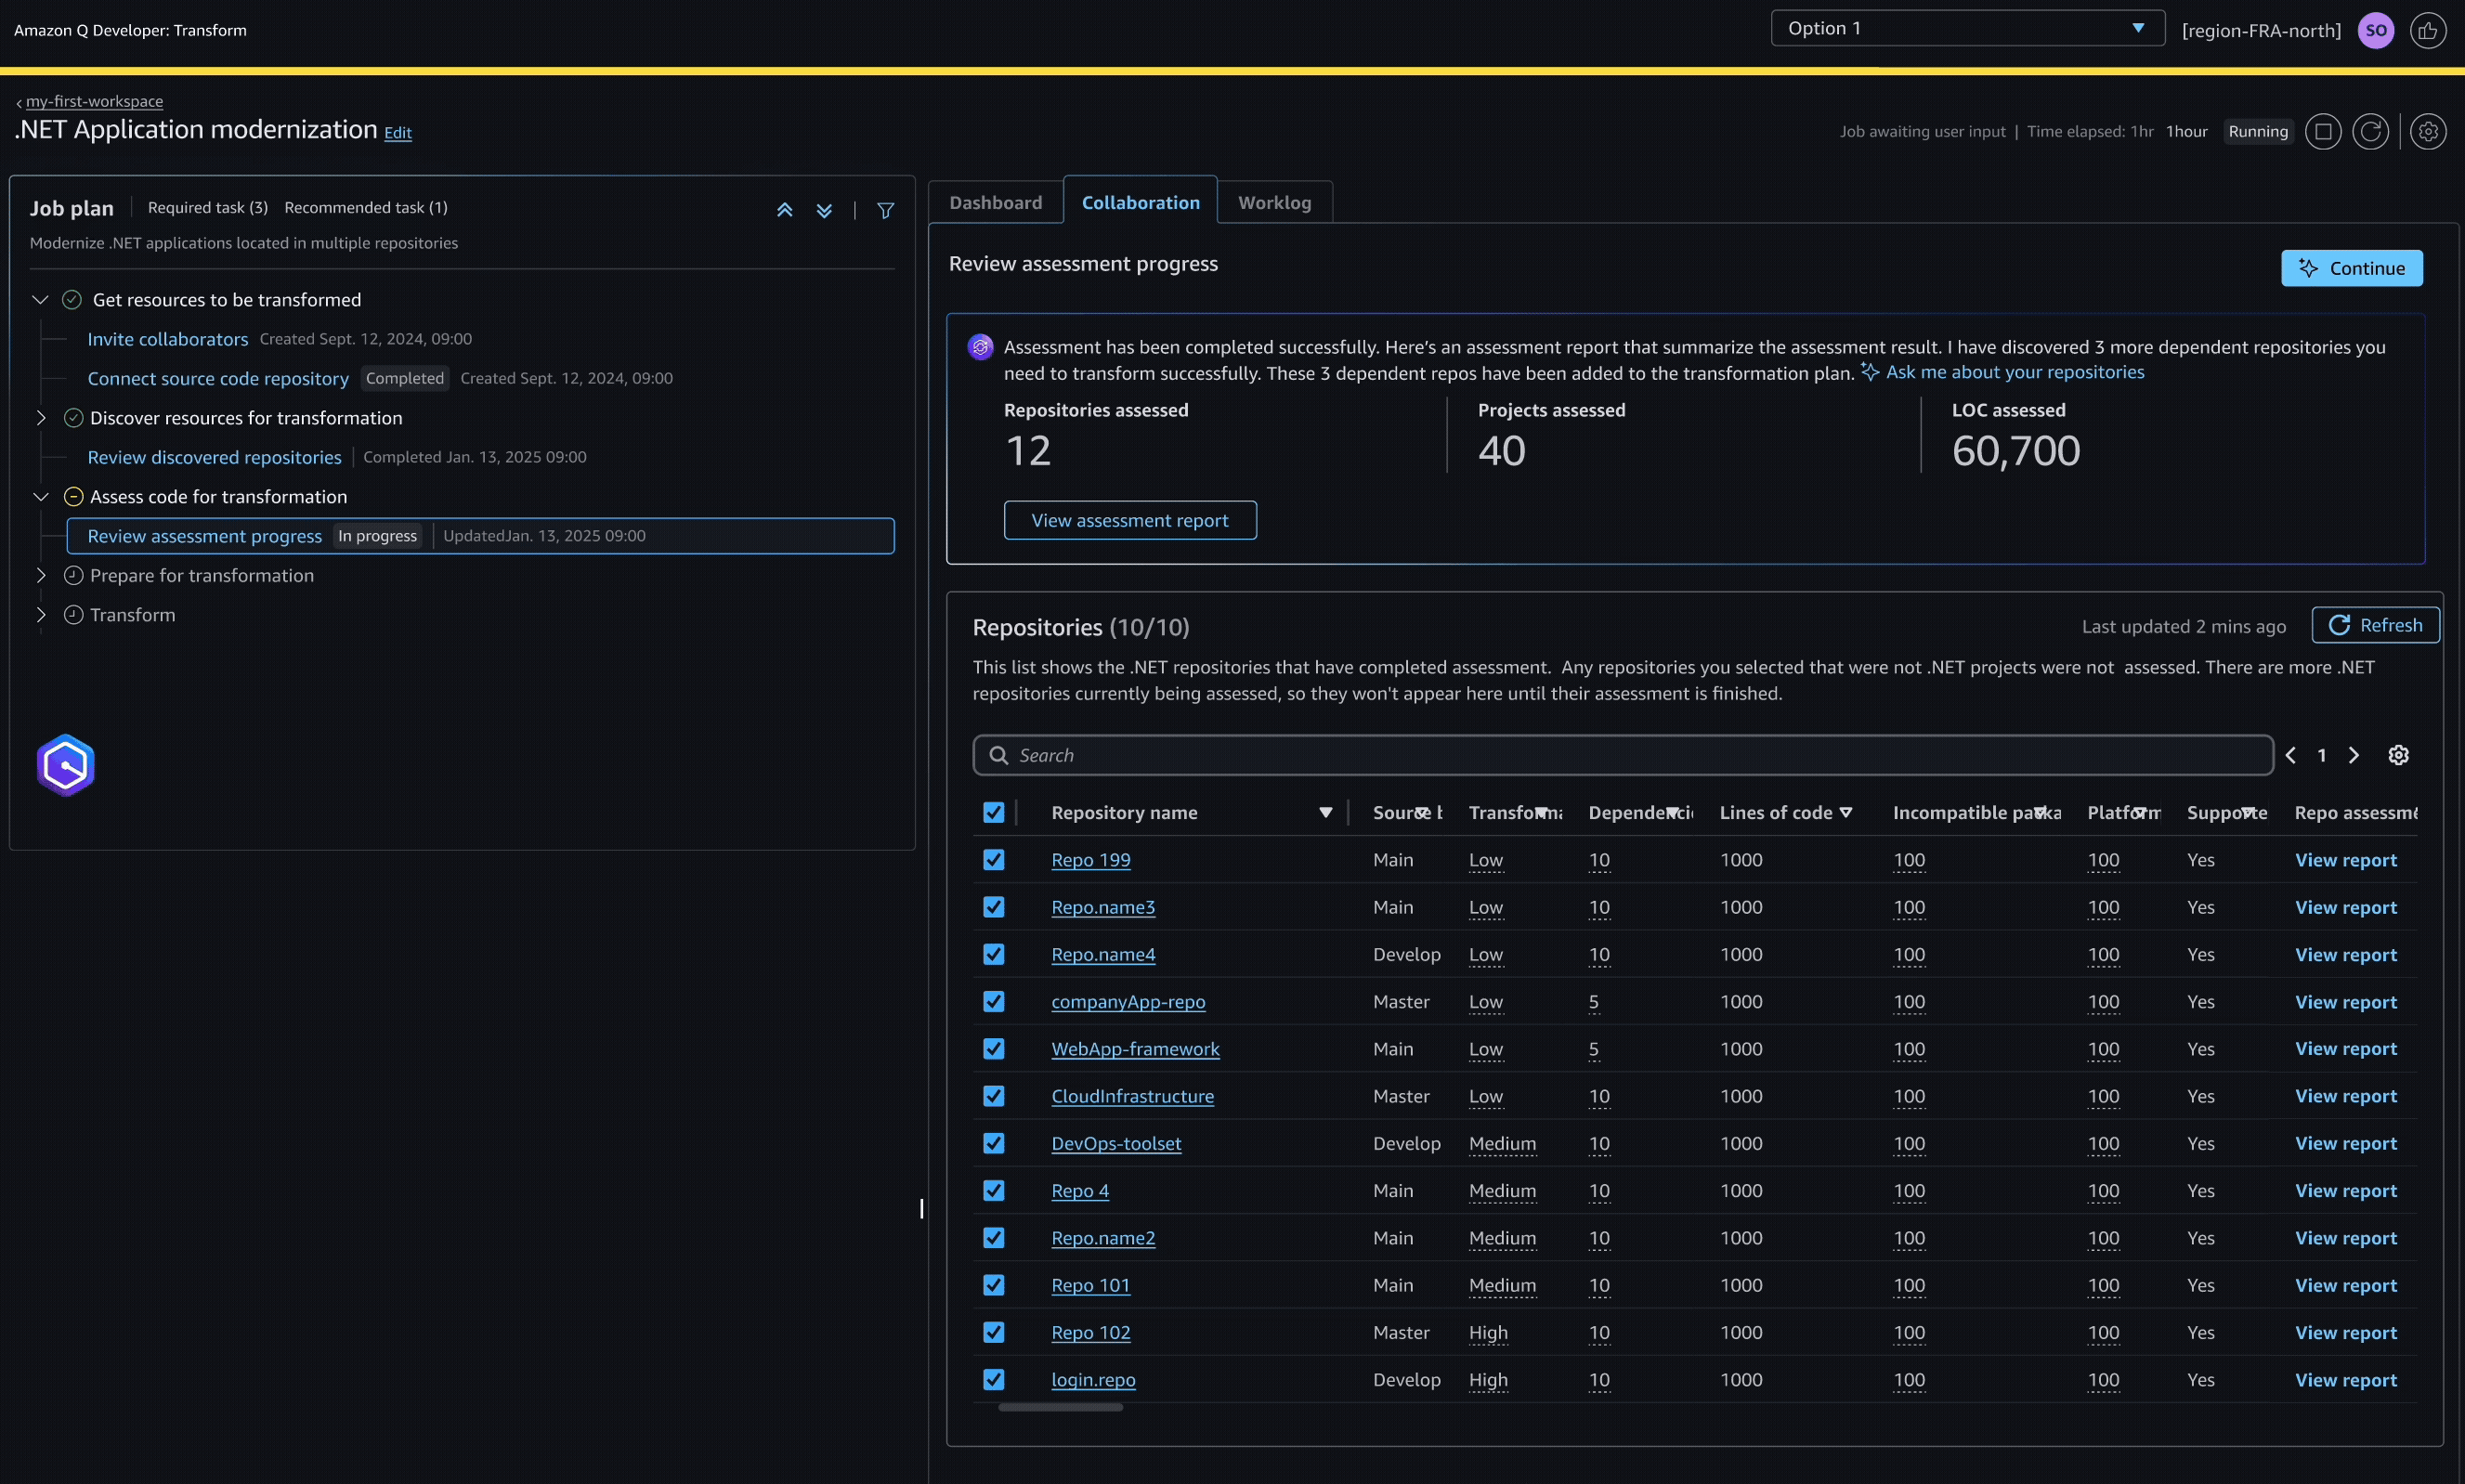Click the restart job icon
Screen dimensions: 2465x1484
pos(2371,131)
